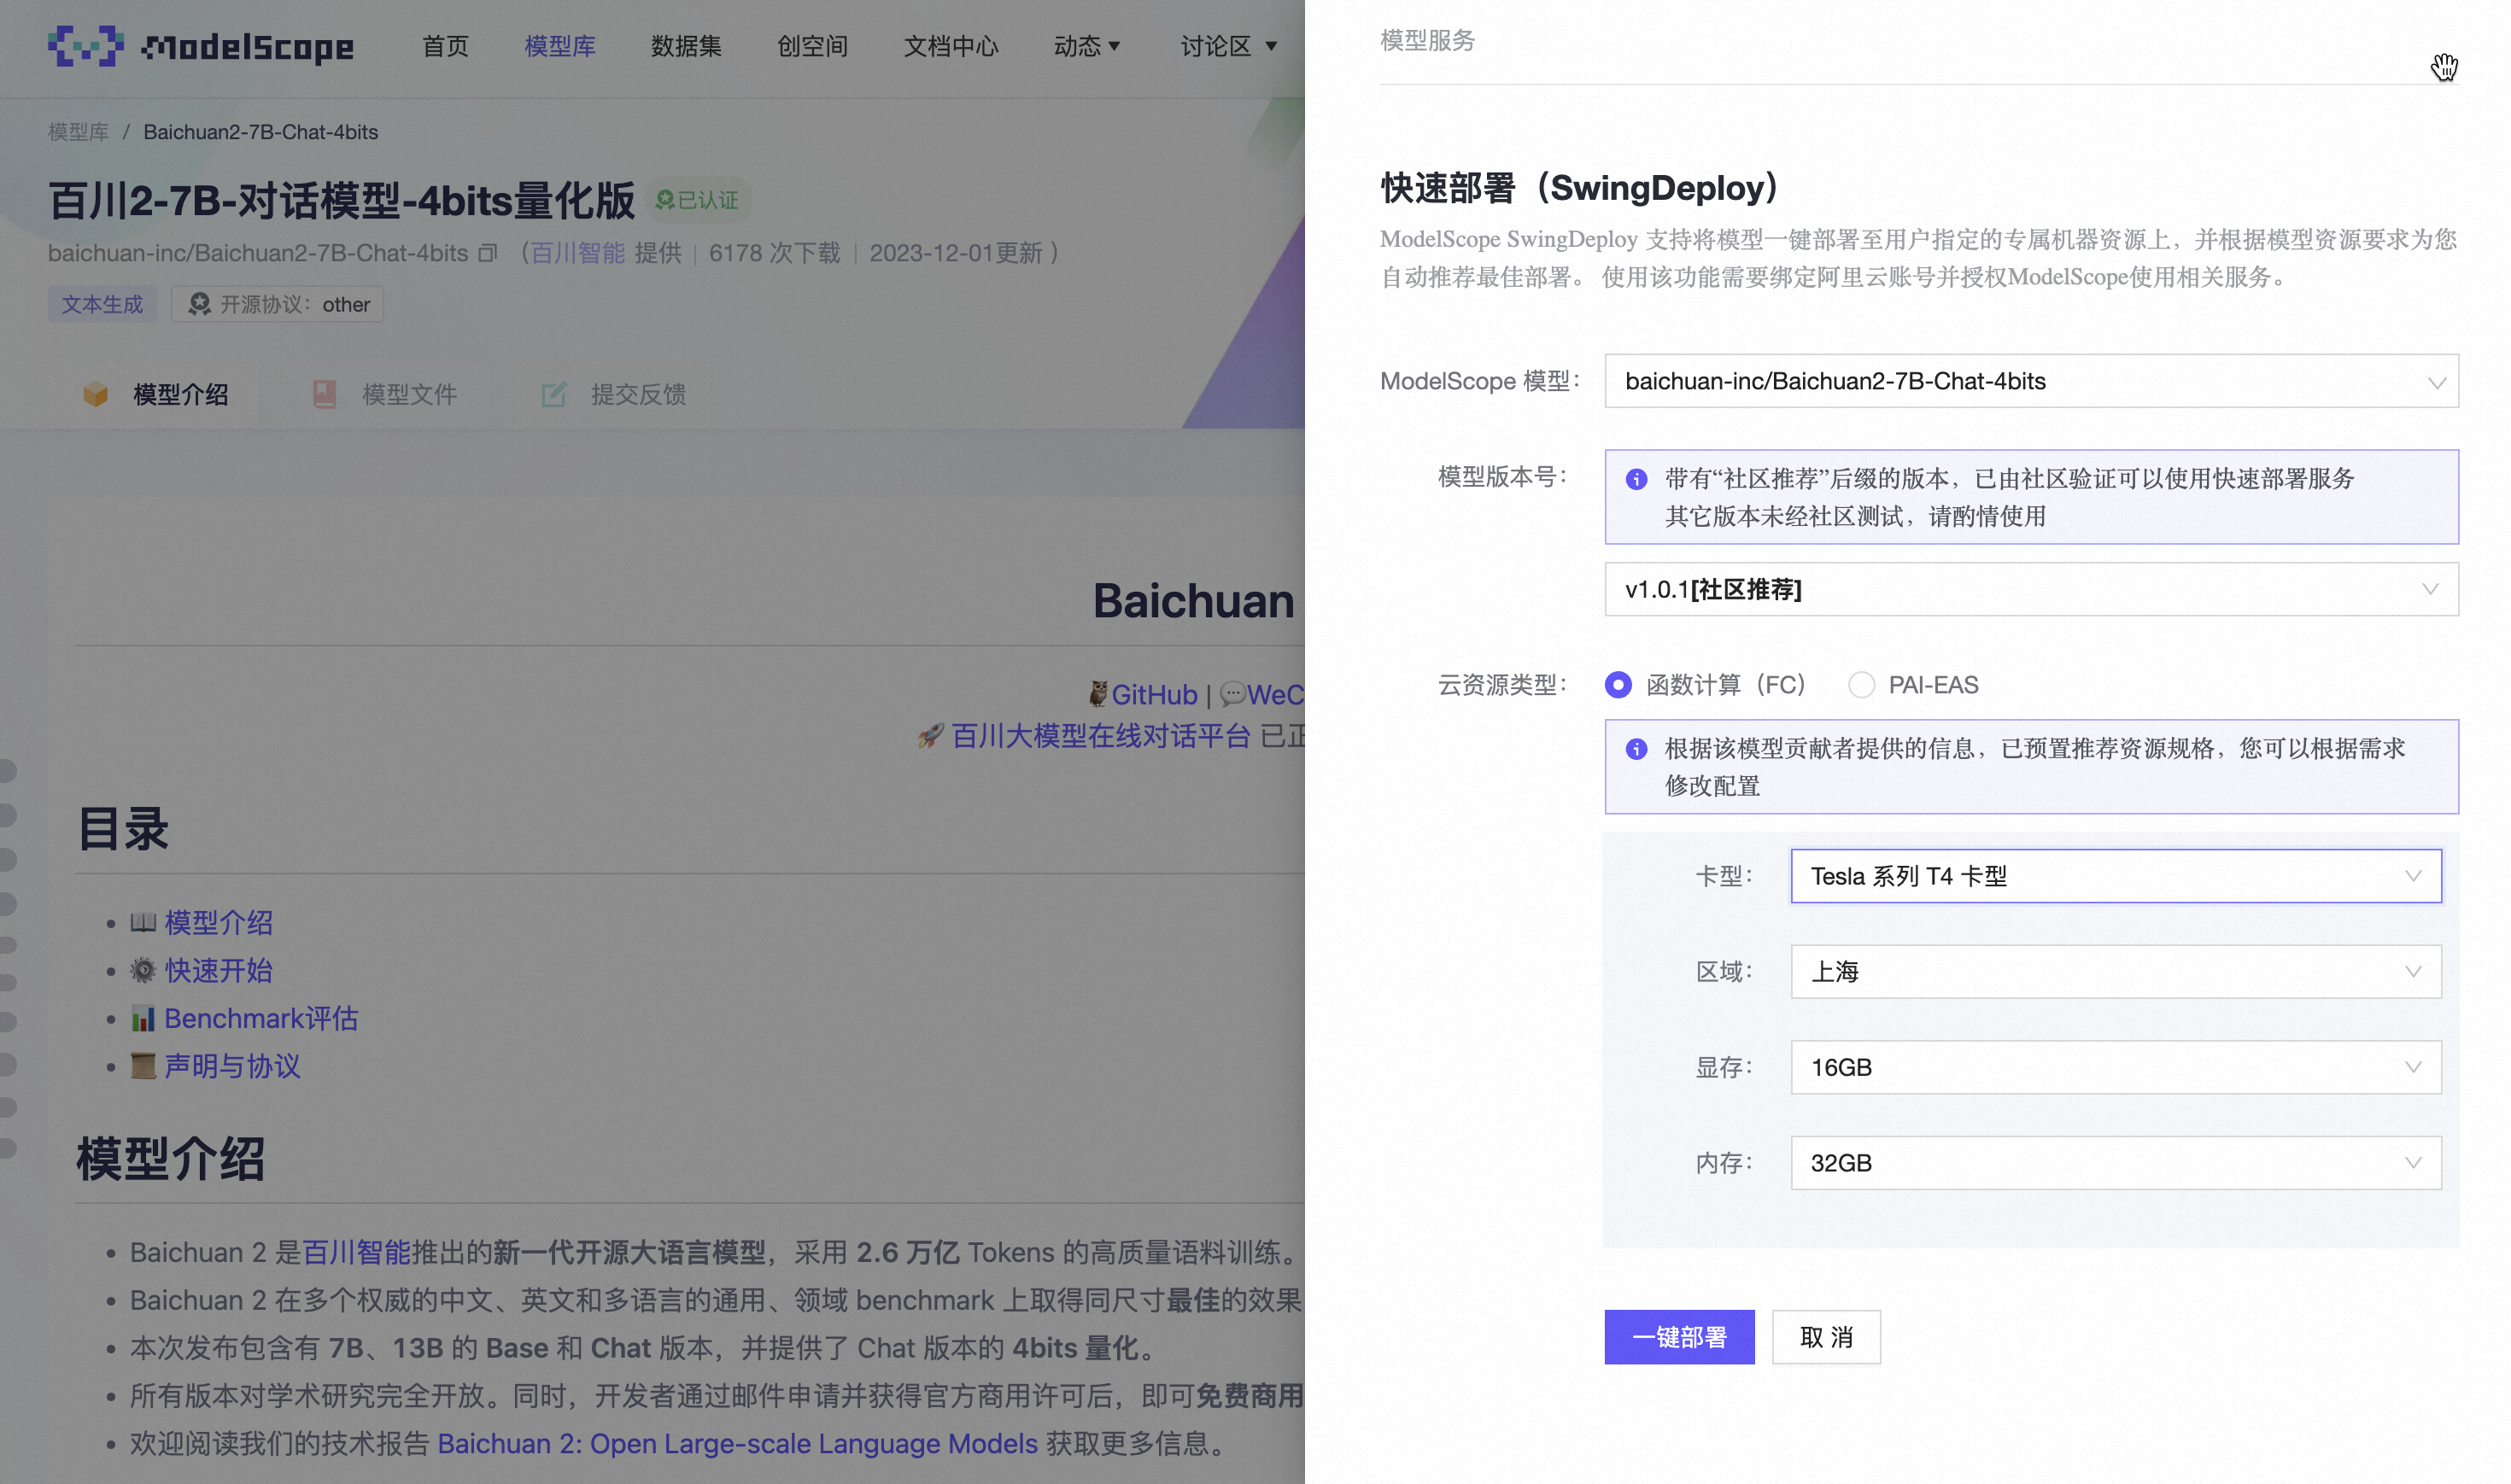This screenshot has width=2511, height=1484.
Task: Click the info icon in version notice
Action: 1636,479
